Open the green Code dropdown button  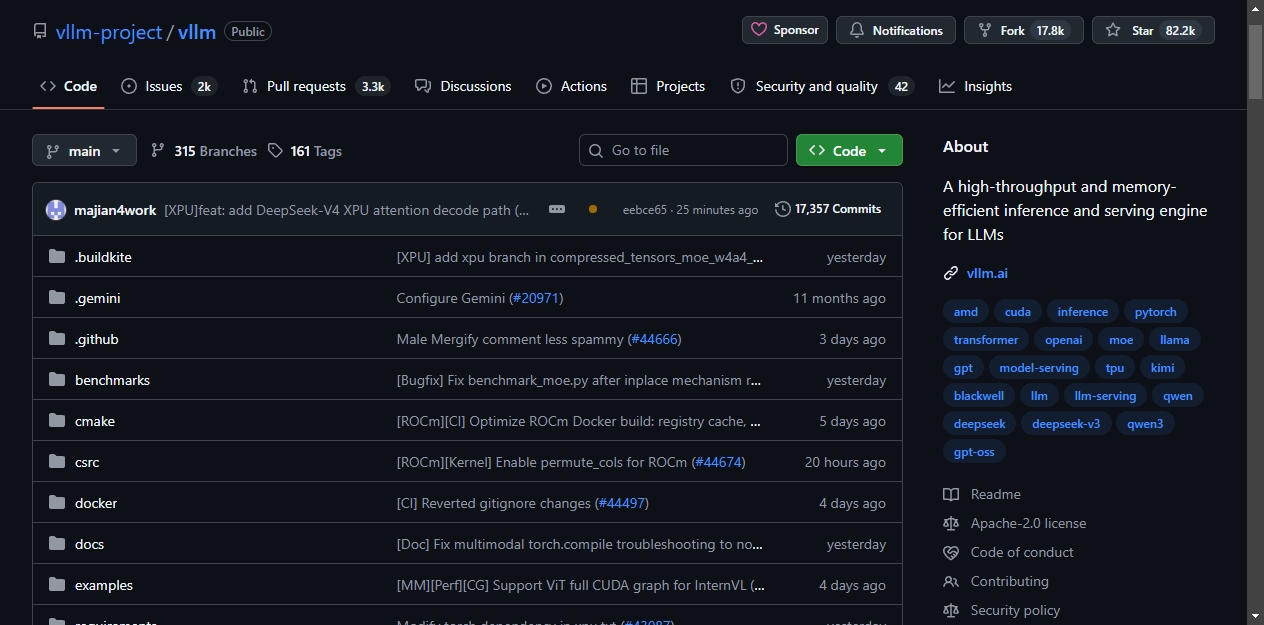click(849, 150)
